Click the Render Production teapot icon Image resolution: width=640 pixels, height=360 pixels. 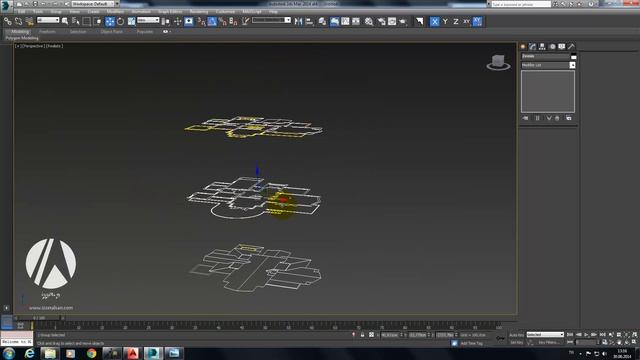point(403,21)
